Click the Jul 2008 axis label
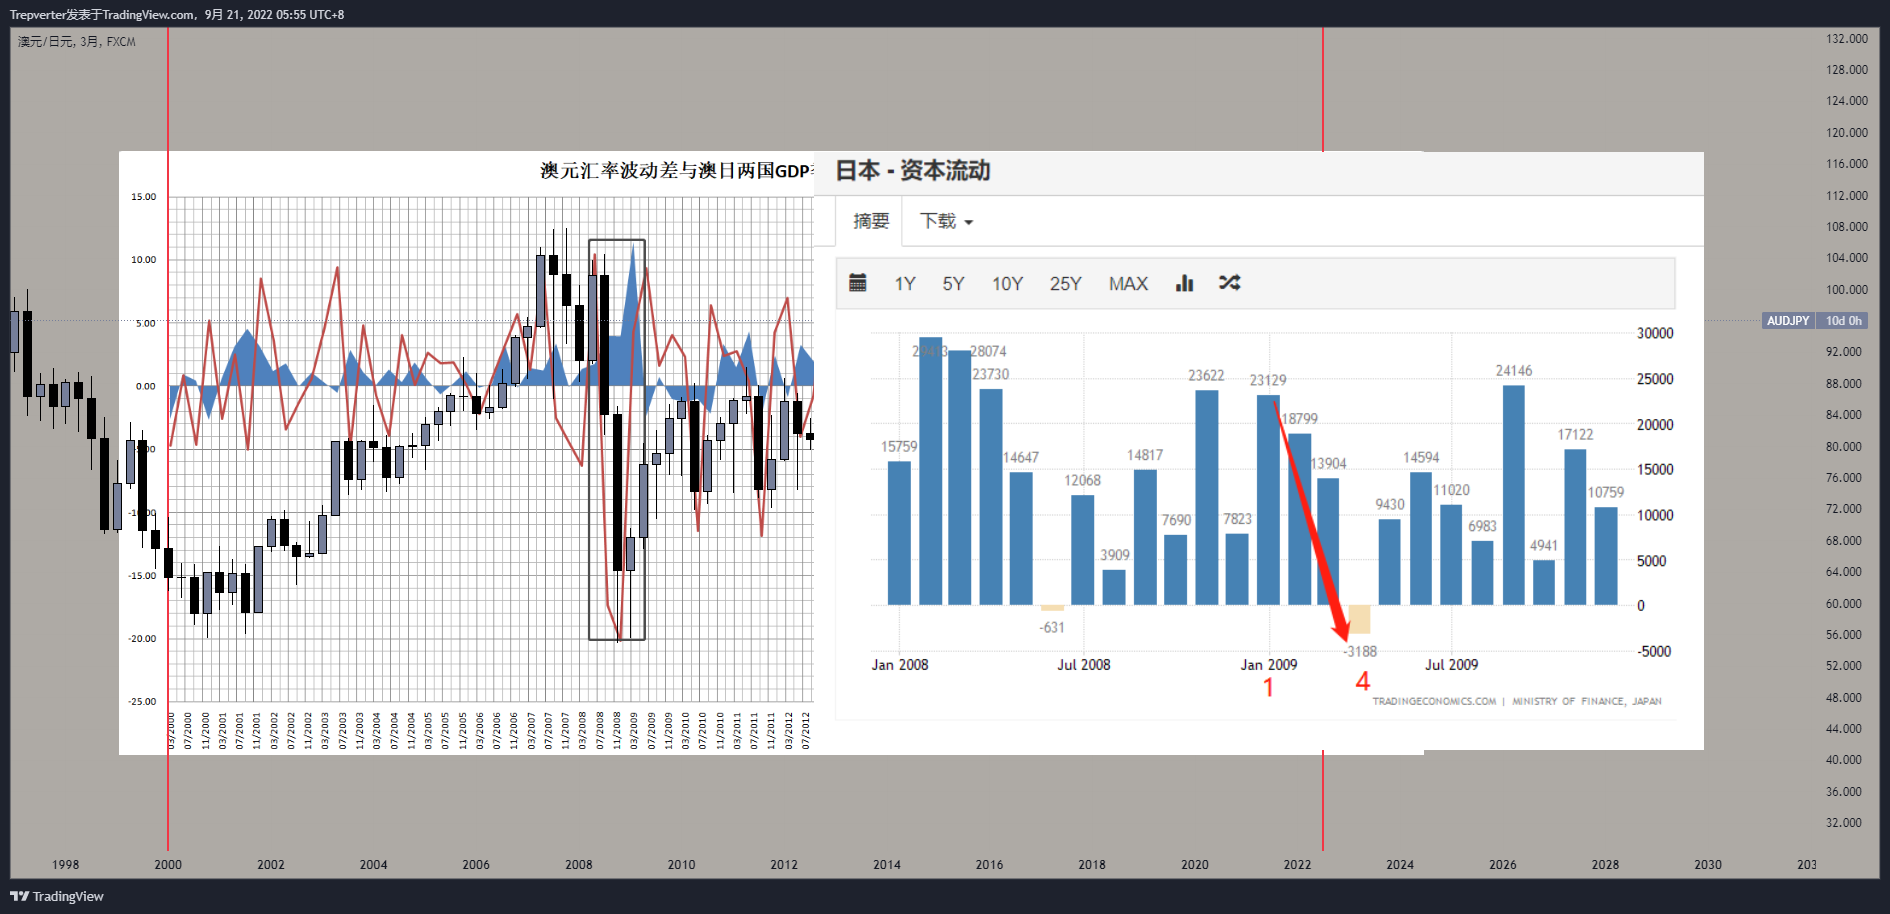1890x914 pixels. tap(1084, 665)
